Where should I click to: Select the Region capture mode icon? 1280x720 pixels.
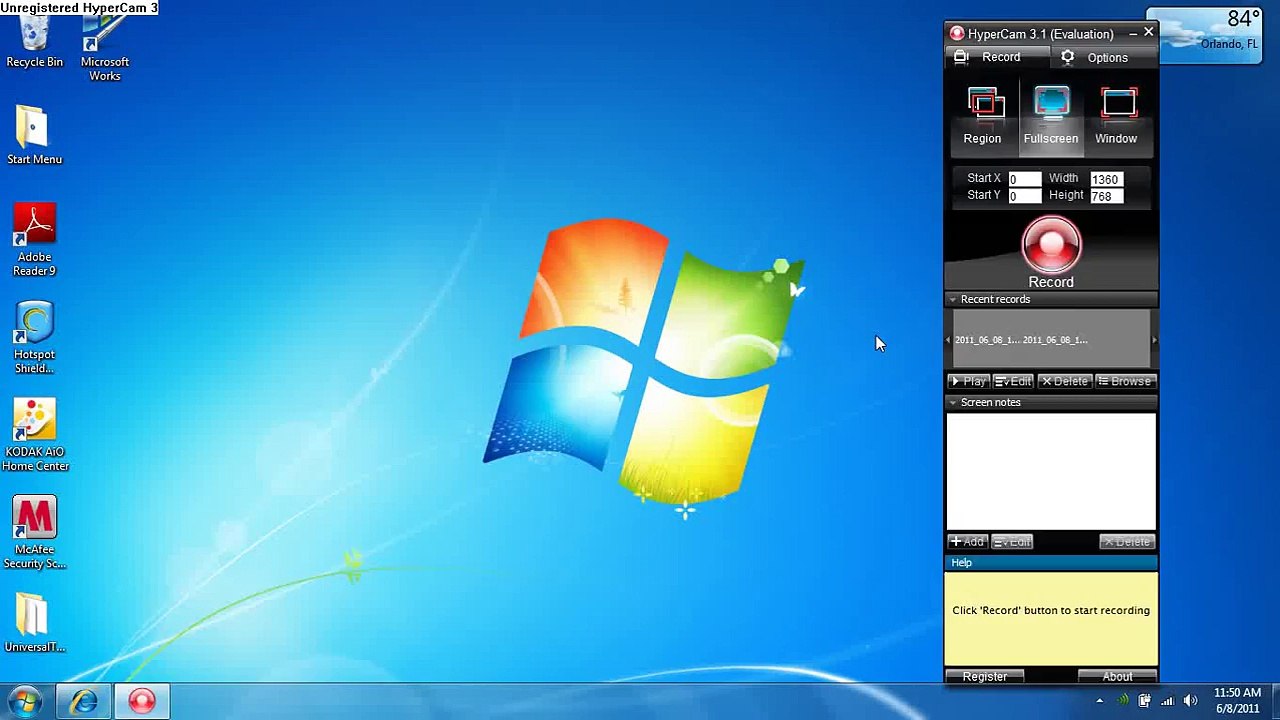[983, 118]
